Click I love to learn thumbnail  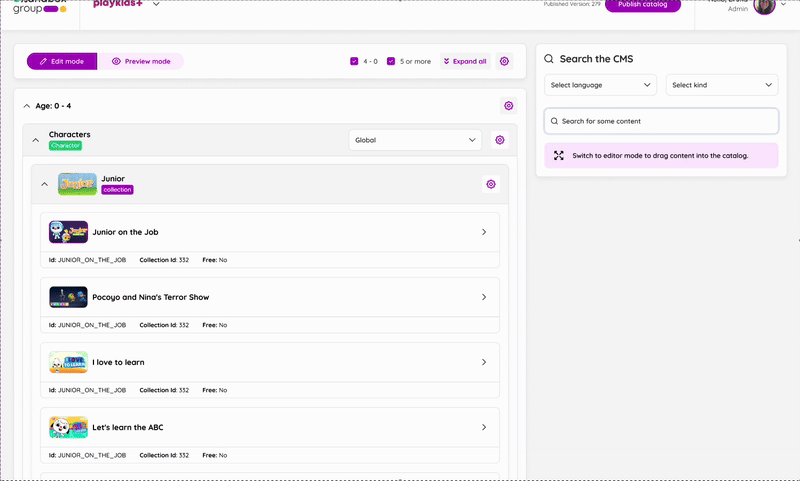(68, 362)
